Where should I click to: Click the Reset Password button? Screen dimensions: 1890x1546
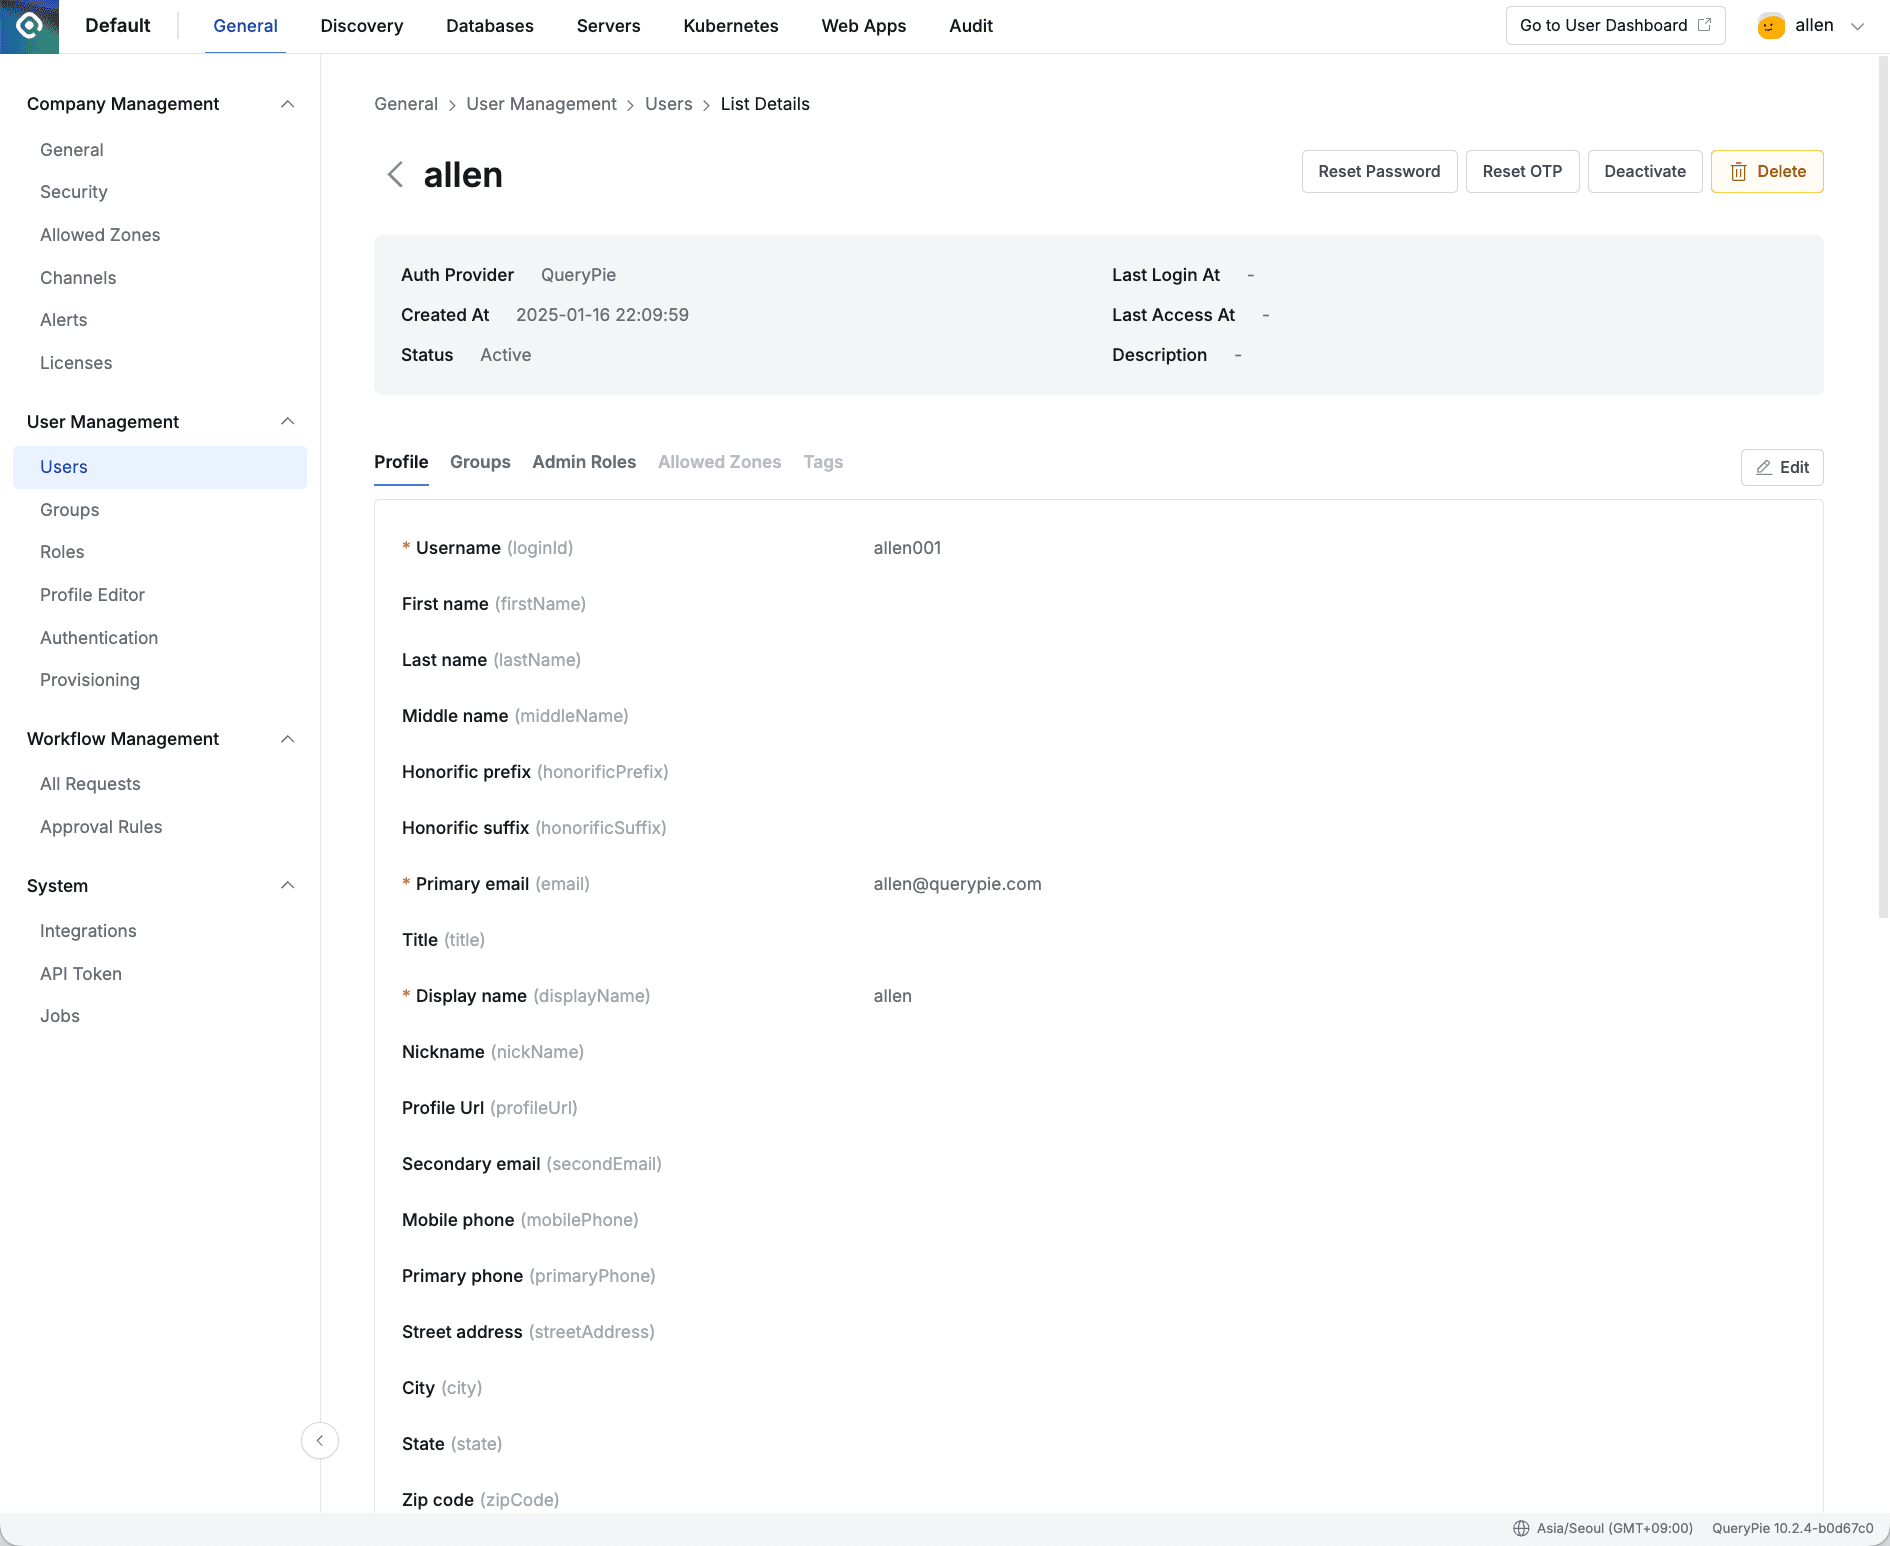pos(1379,171)
